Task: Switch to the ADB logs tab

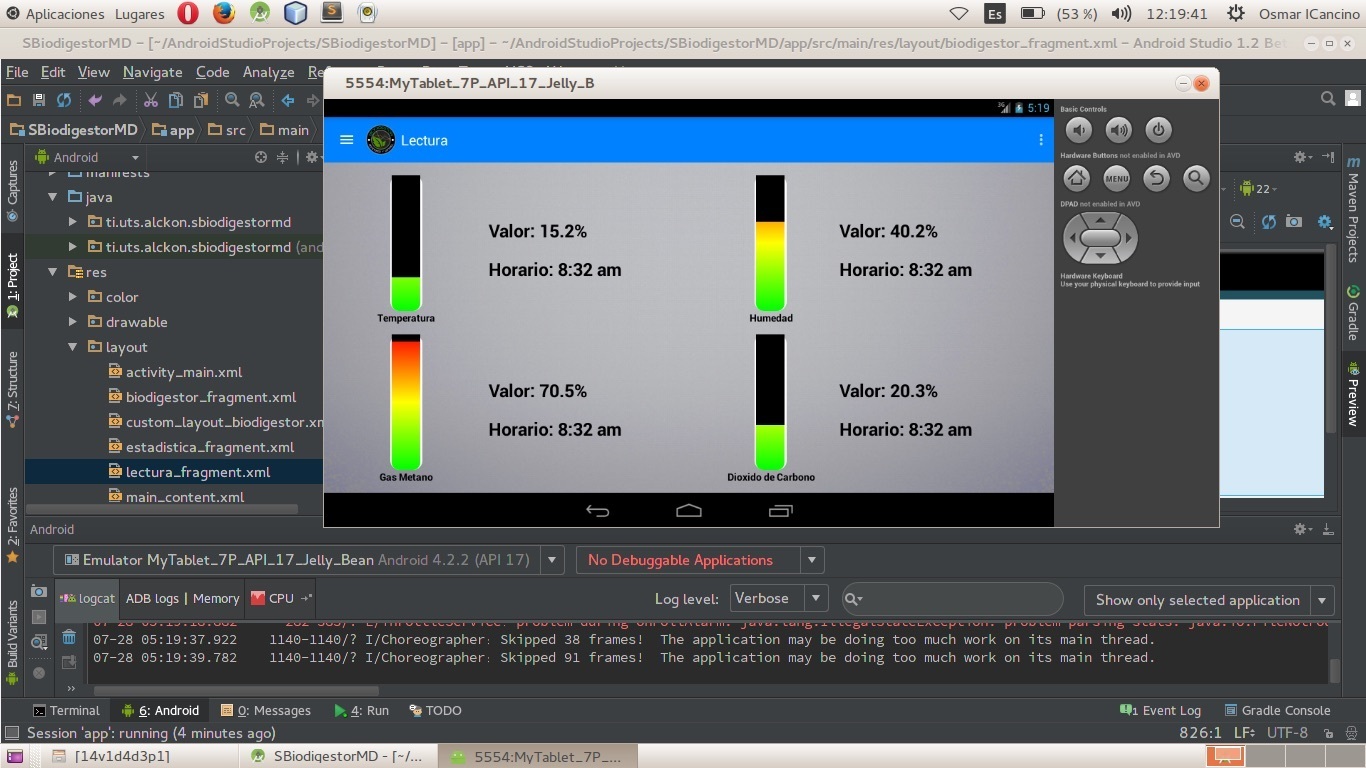Action: point(152,598)
